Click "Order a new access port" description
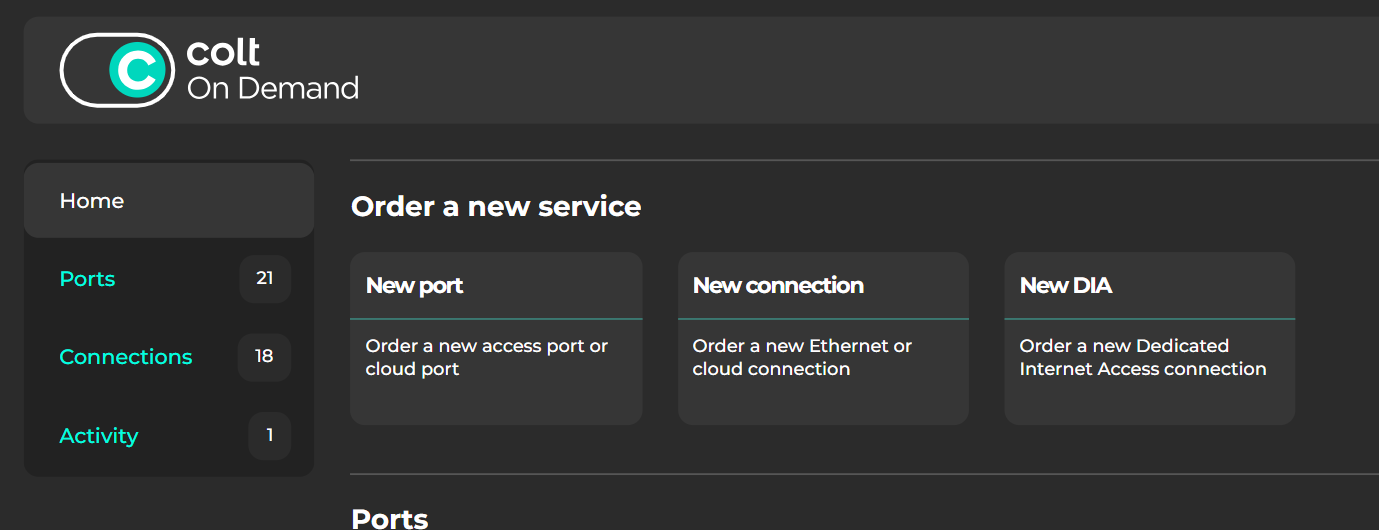1379x530 pixels. point(487,357)
